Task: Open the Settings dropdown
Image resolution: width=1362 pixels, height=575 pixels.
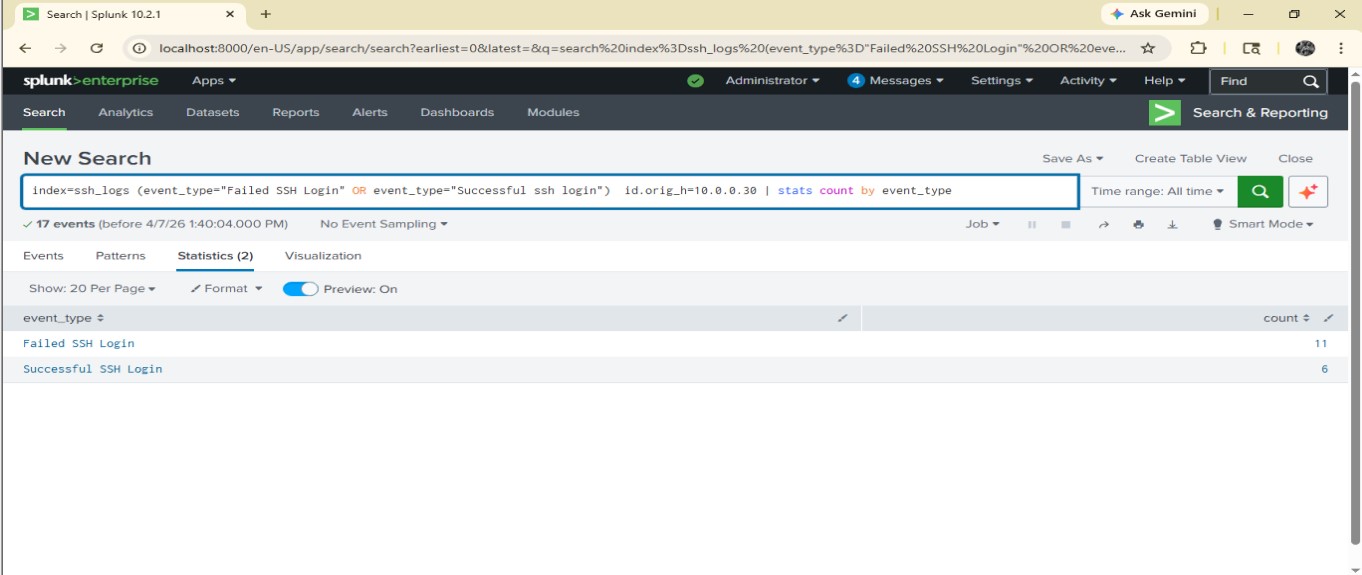Action: point(1003,81)
